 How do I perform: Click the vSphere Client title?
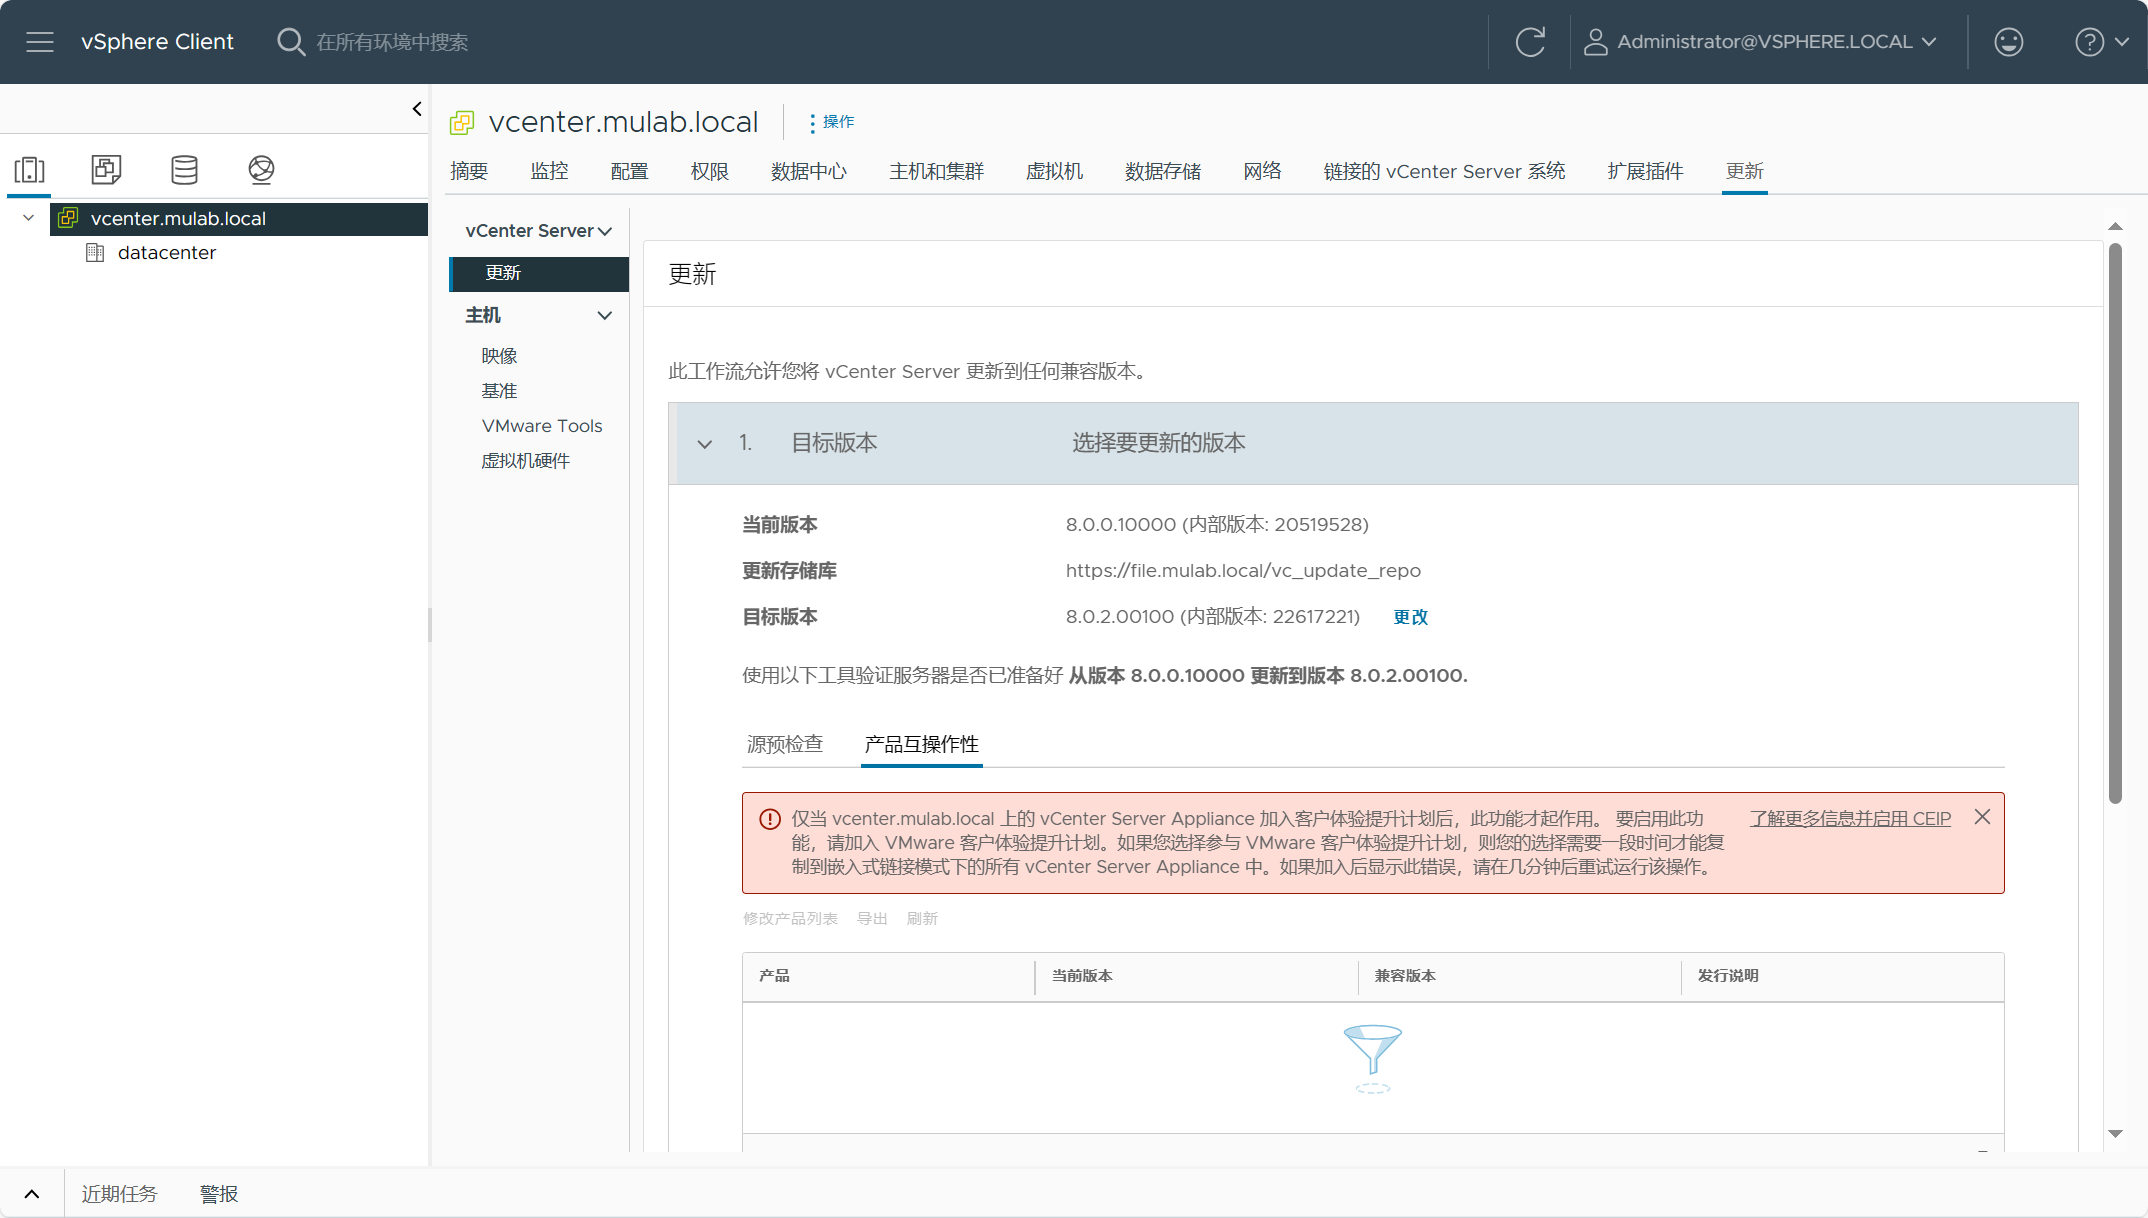pos(157,42)
